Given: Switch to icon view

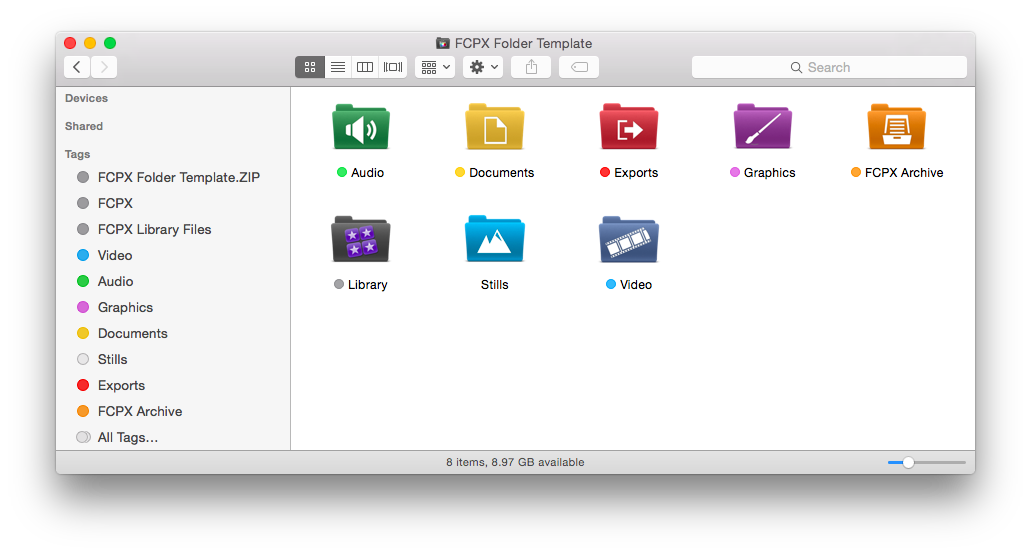Looking at the screenshot, I should click(310, 67).
